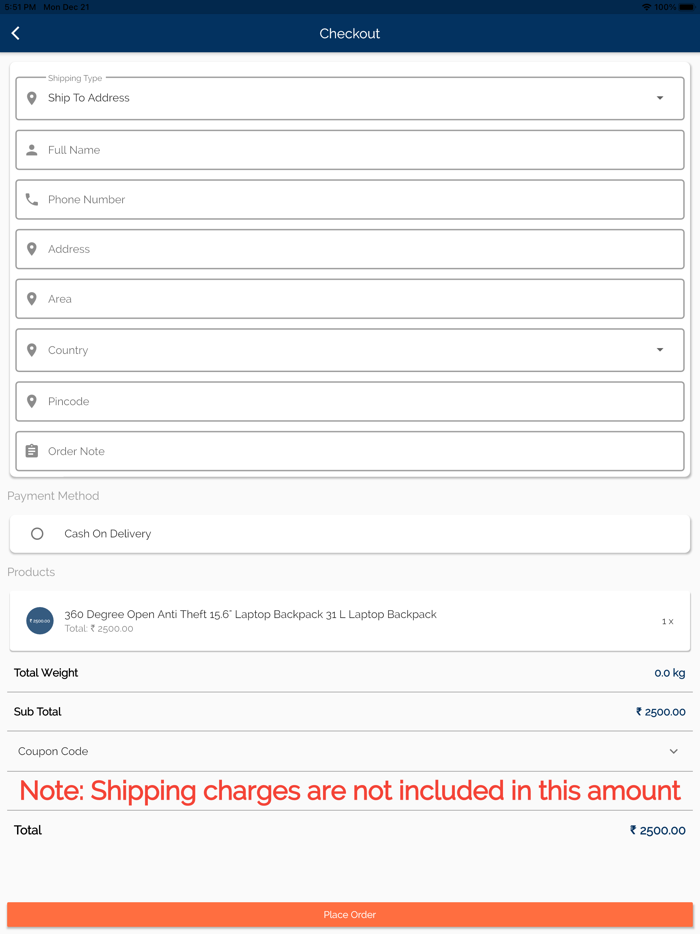Click the phone icon beside Phone Number
The image size is (700, 934).
click(32, 200)
